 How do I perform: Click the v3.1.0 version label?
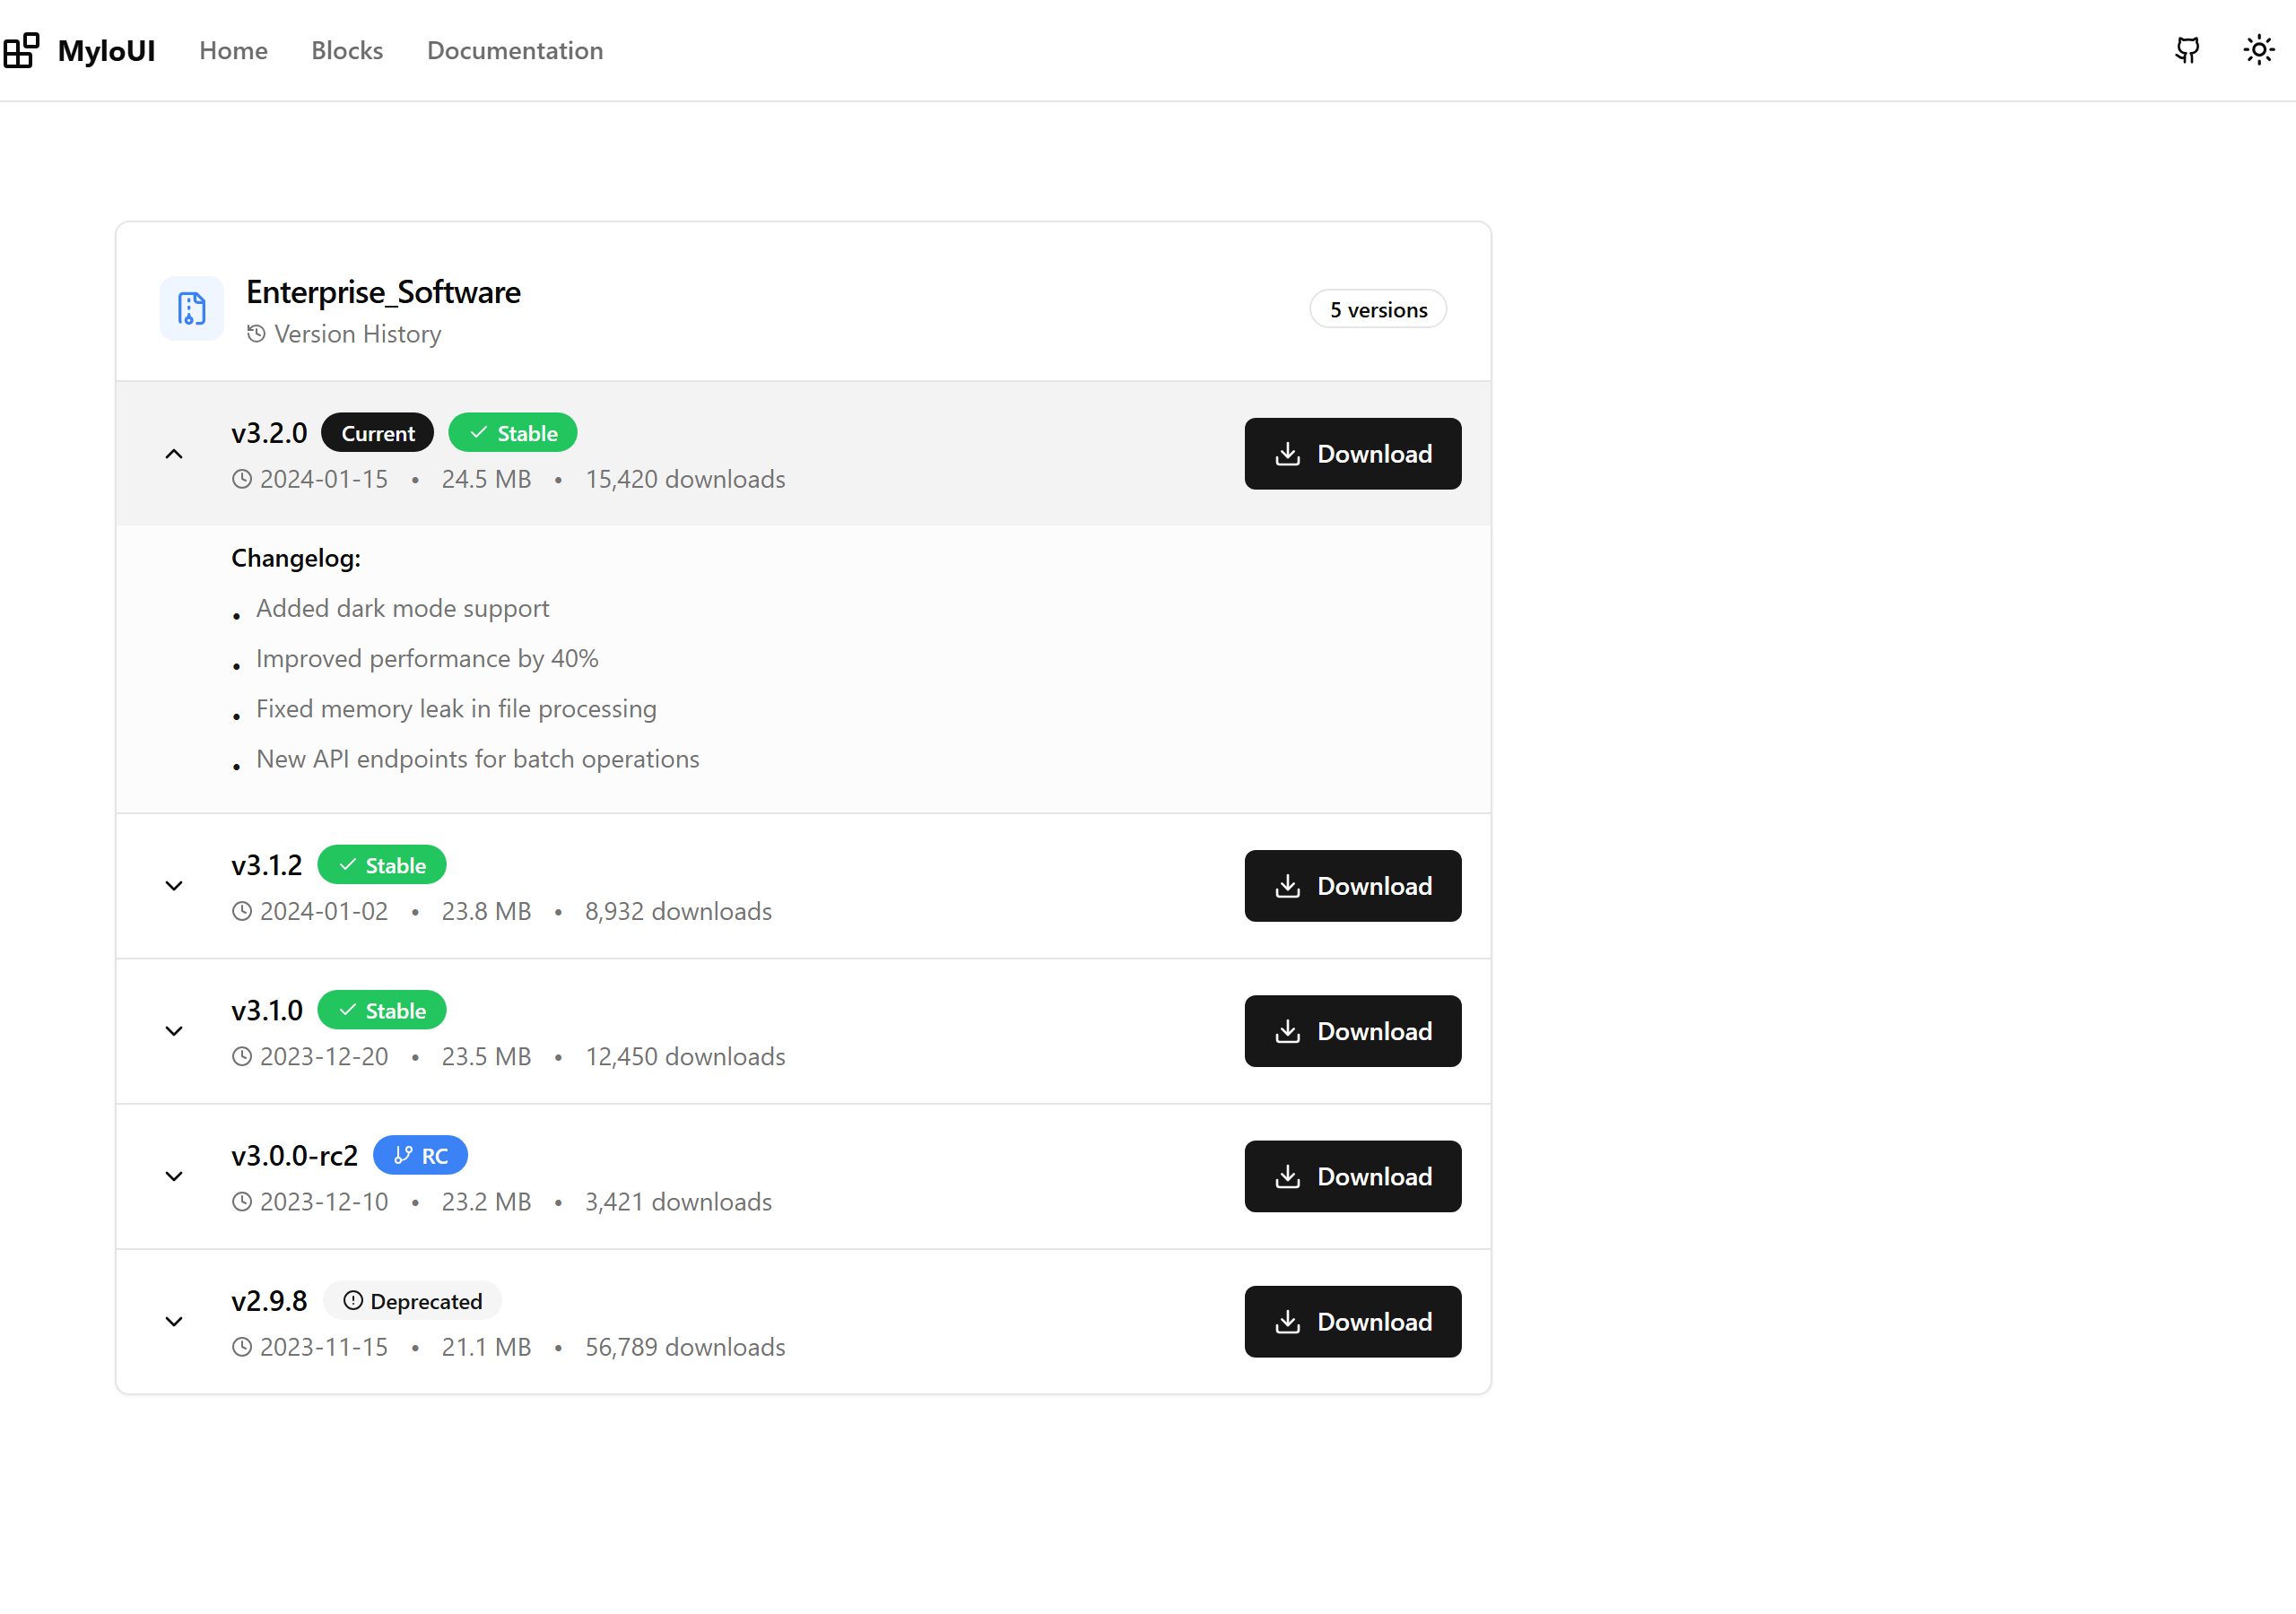pos(267,1010)
